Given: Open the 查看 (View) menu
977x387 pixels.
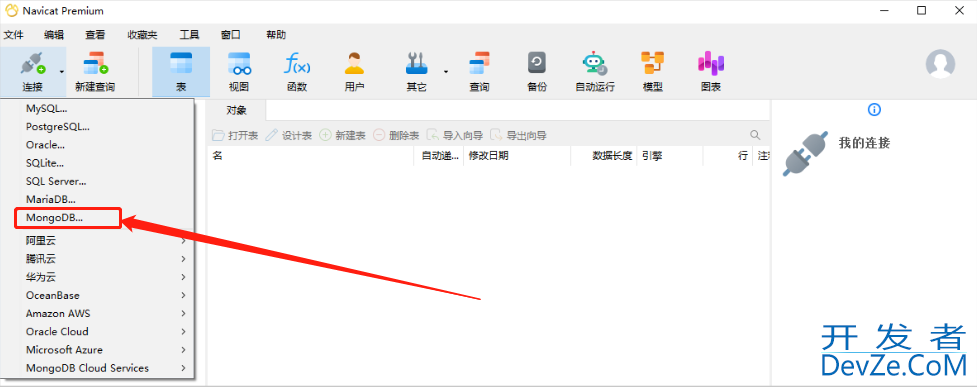Looking at the screenshot, I should (95, 35).
